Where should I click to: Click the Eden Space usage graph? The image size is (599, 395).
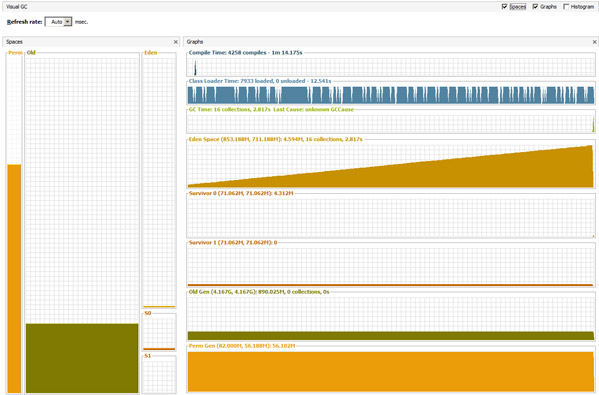tap(391, 165)
